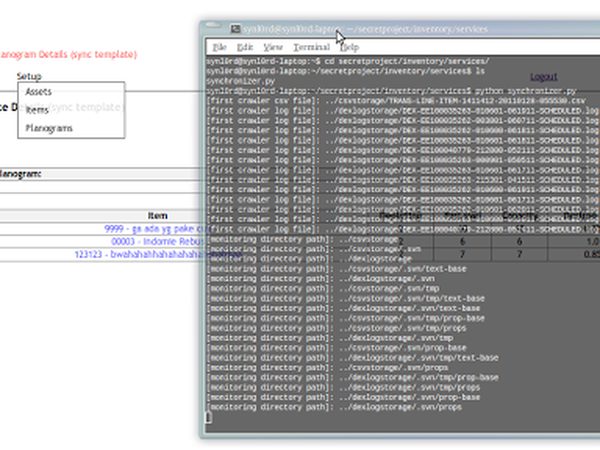Open the Terminal menu in the menu bar

[311, 47]
